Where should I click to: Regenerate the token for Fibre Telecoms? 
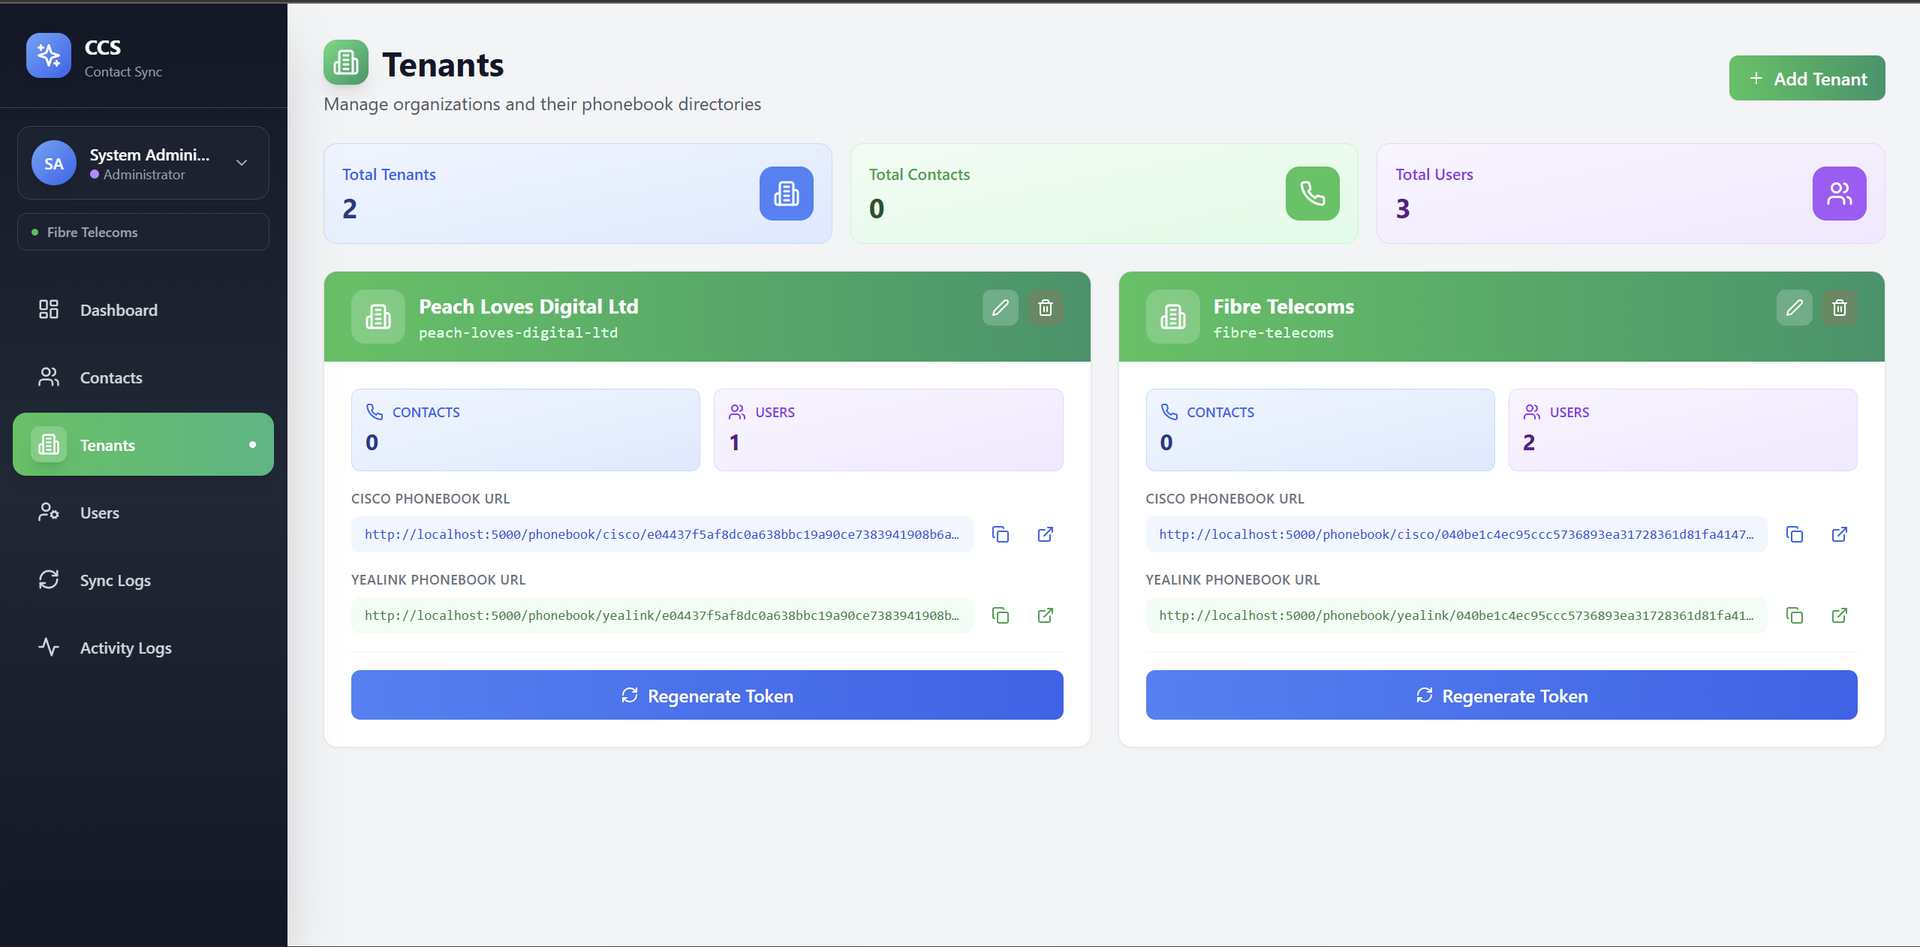click(1501, 695)
